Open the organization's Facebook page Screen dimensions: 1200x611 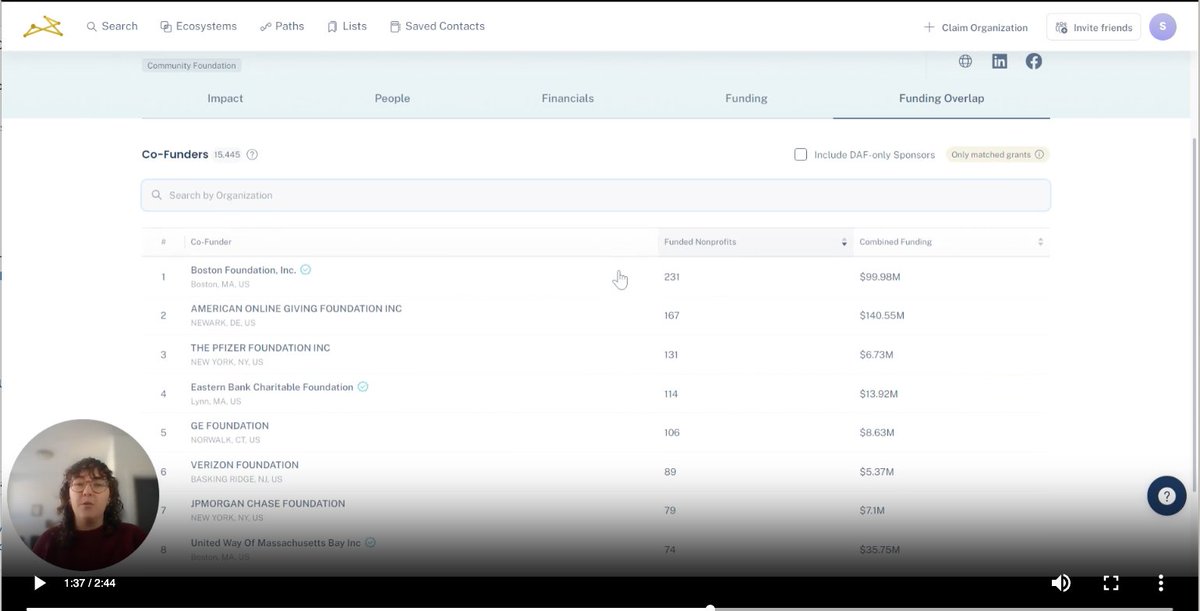[1033, 61]
